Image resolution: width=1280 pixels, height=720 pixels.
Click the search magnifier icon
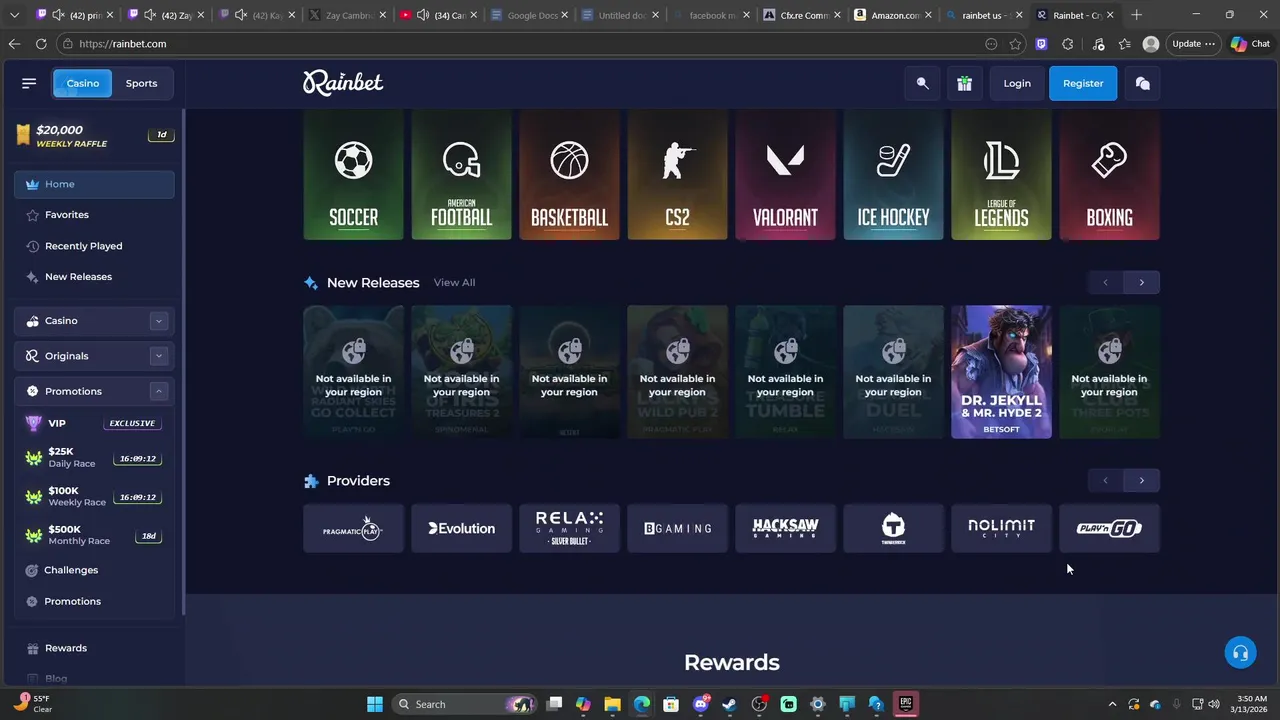point(923,83)
